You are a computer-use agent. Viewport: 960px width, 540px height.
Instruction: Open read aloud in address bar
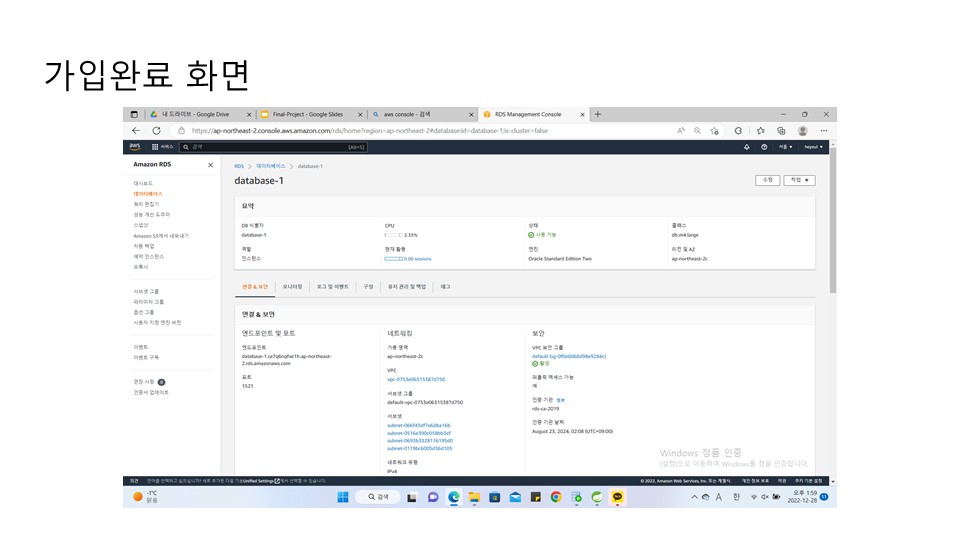(x=681, y=130)
